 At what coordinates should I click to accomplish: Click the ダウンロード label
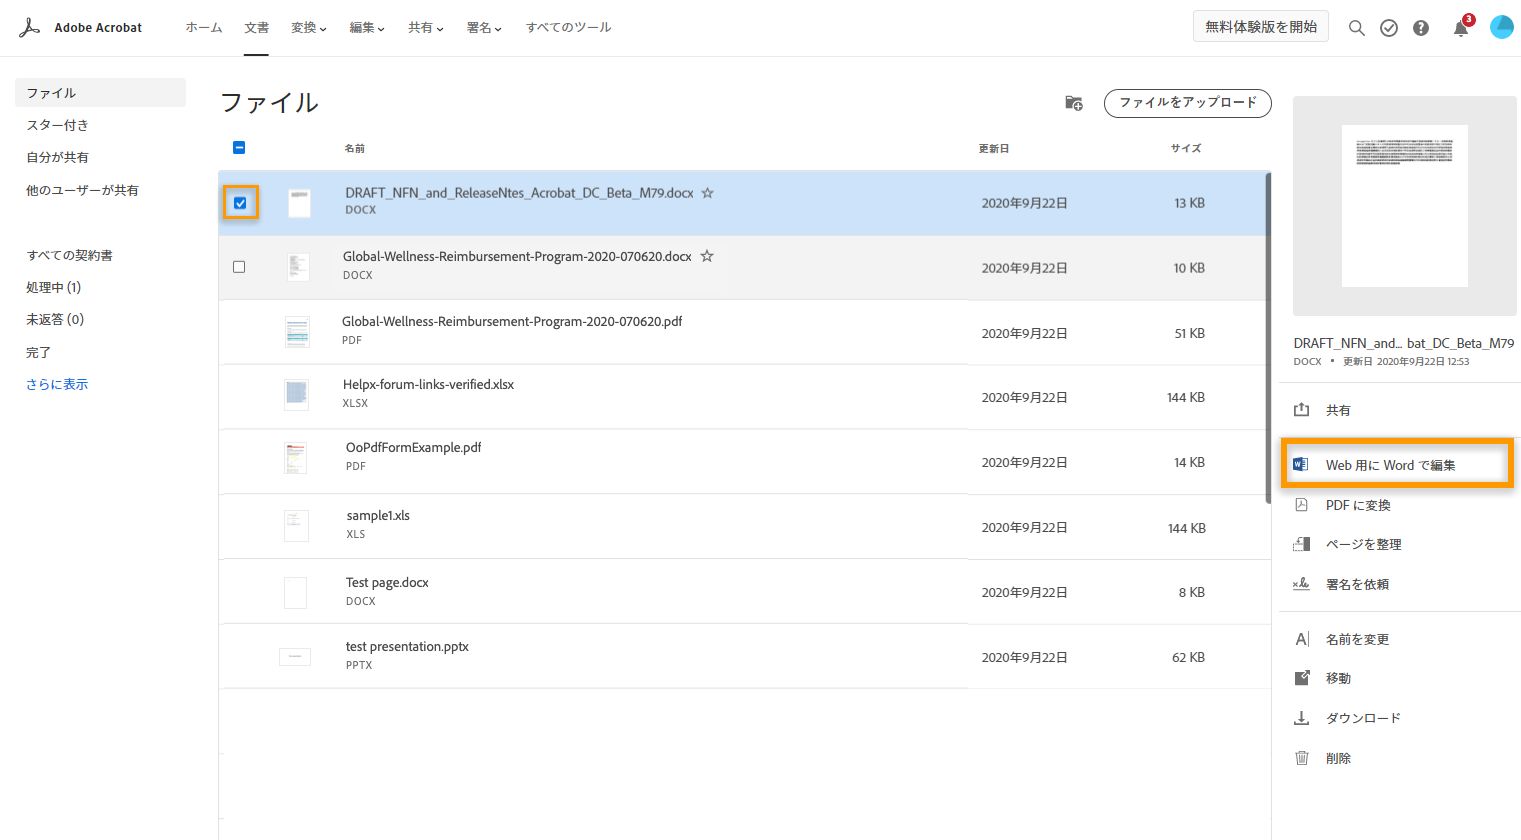(1363, 718)
